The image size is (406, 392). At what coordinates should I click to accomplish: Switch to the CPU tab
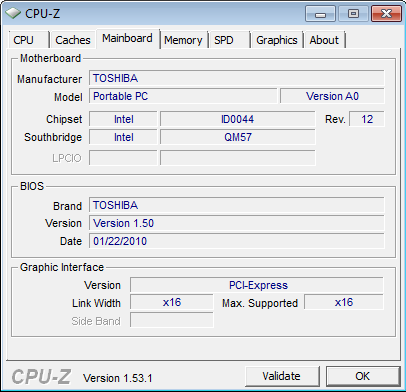click(x=29, y=40)
